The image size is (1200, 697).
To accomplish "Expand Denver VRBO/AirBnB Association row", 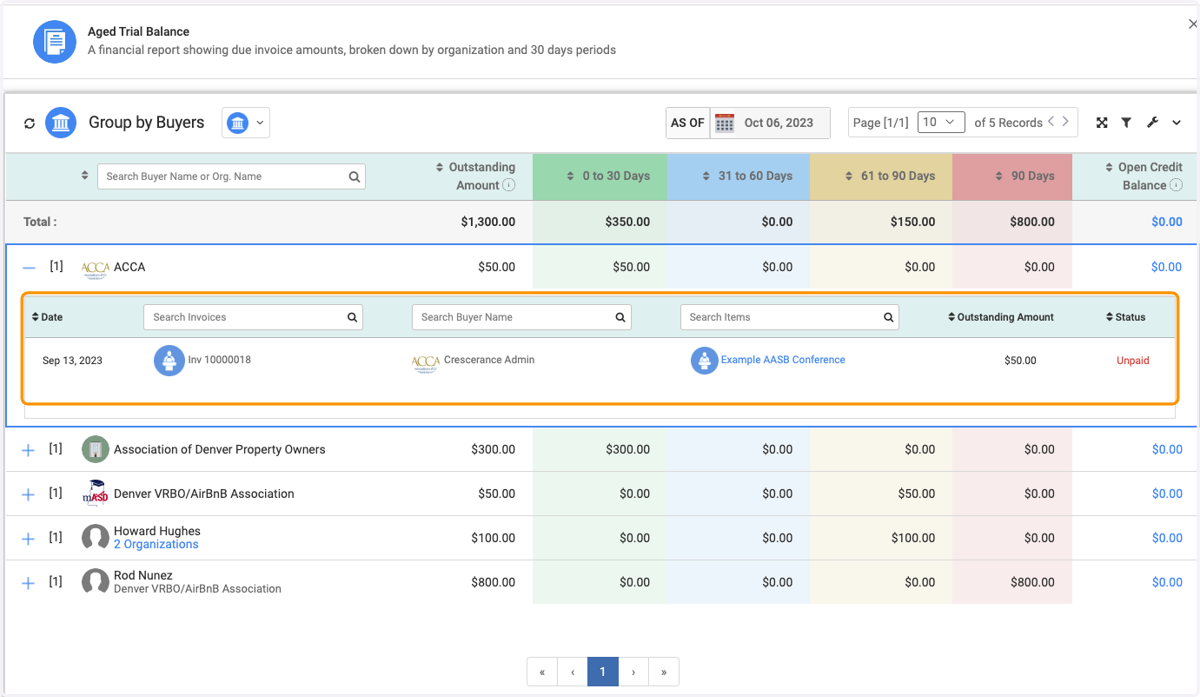I will tap(28, 494).
